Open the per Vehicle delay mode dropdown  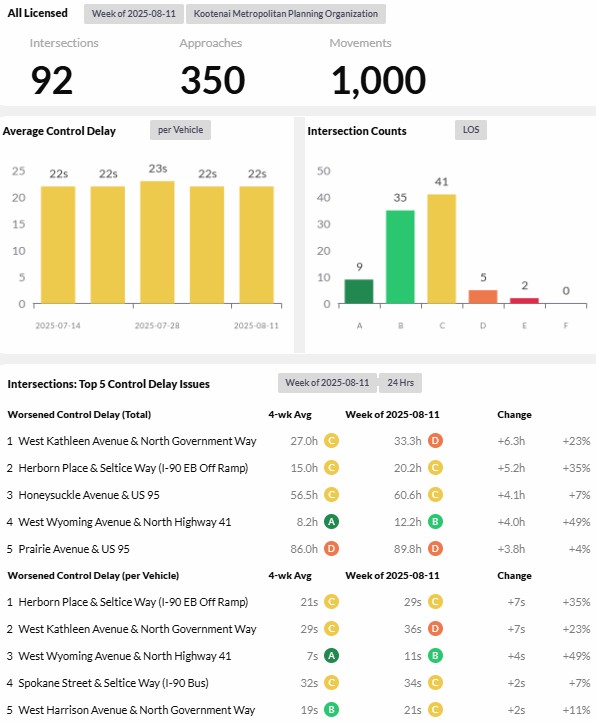pos(180,130)
